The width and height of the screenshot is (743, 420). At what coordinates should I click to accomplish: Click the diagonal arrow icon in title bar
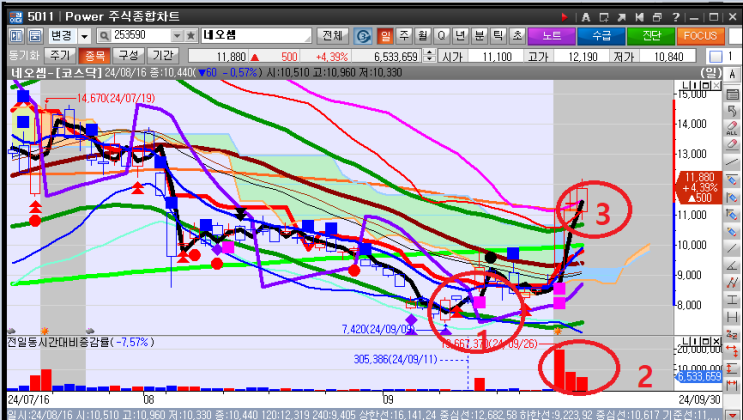(621, 18)
